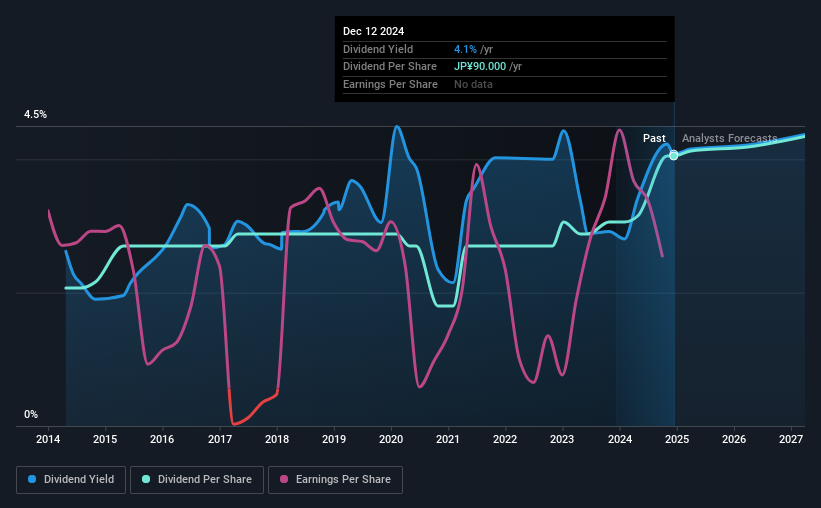Toggle the Earnings Per Share legend series

tap(335, 480)
